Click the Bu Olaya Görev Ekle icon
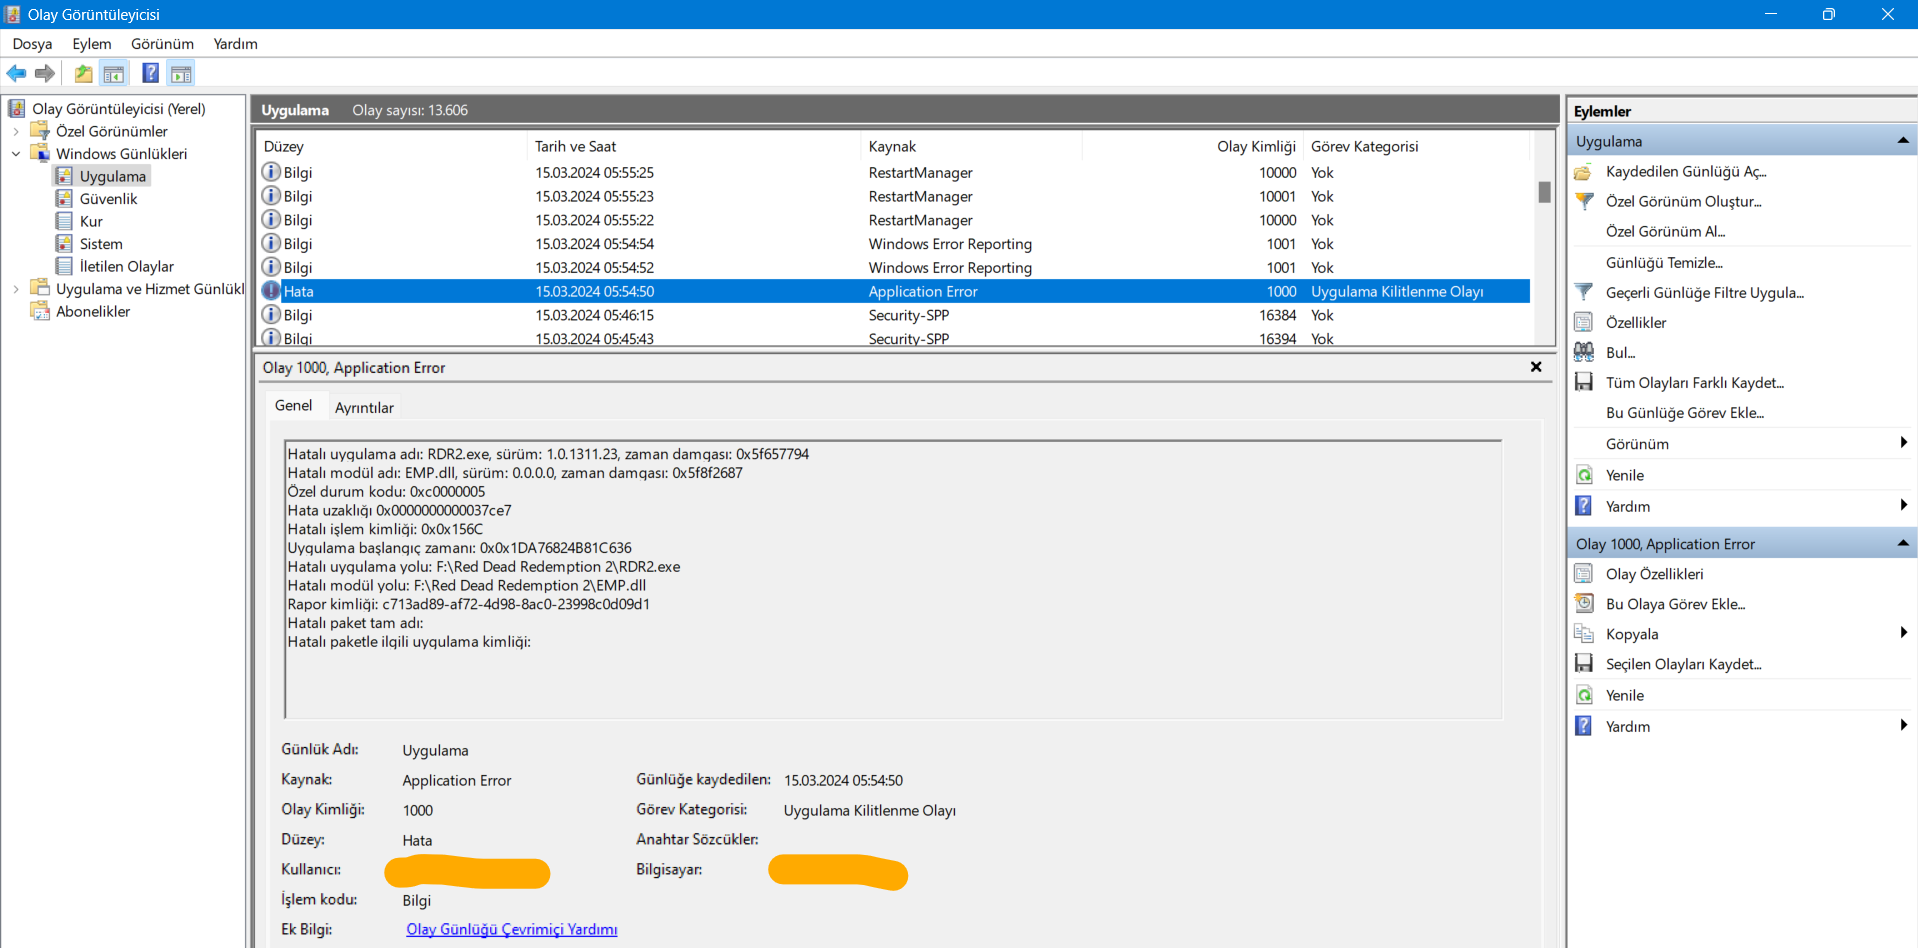 1584,604
